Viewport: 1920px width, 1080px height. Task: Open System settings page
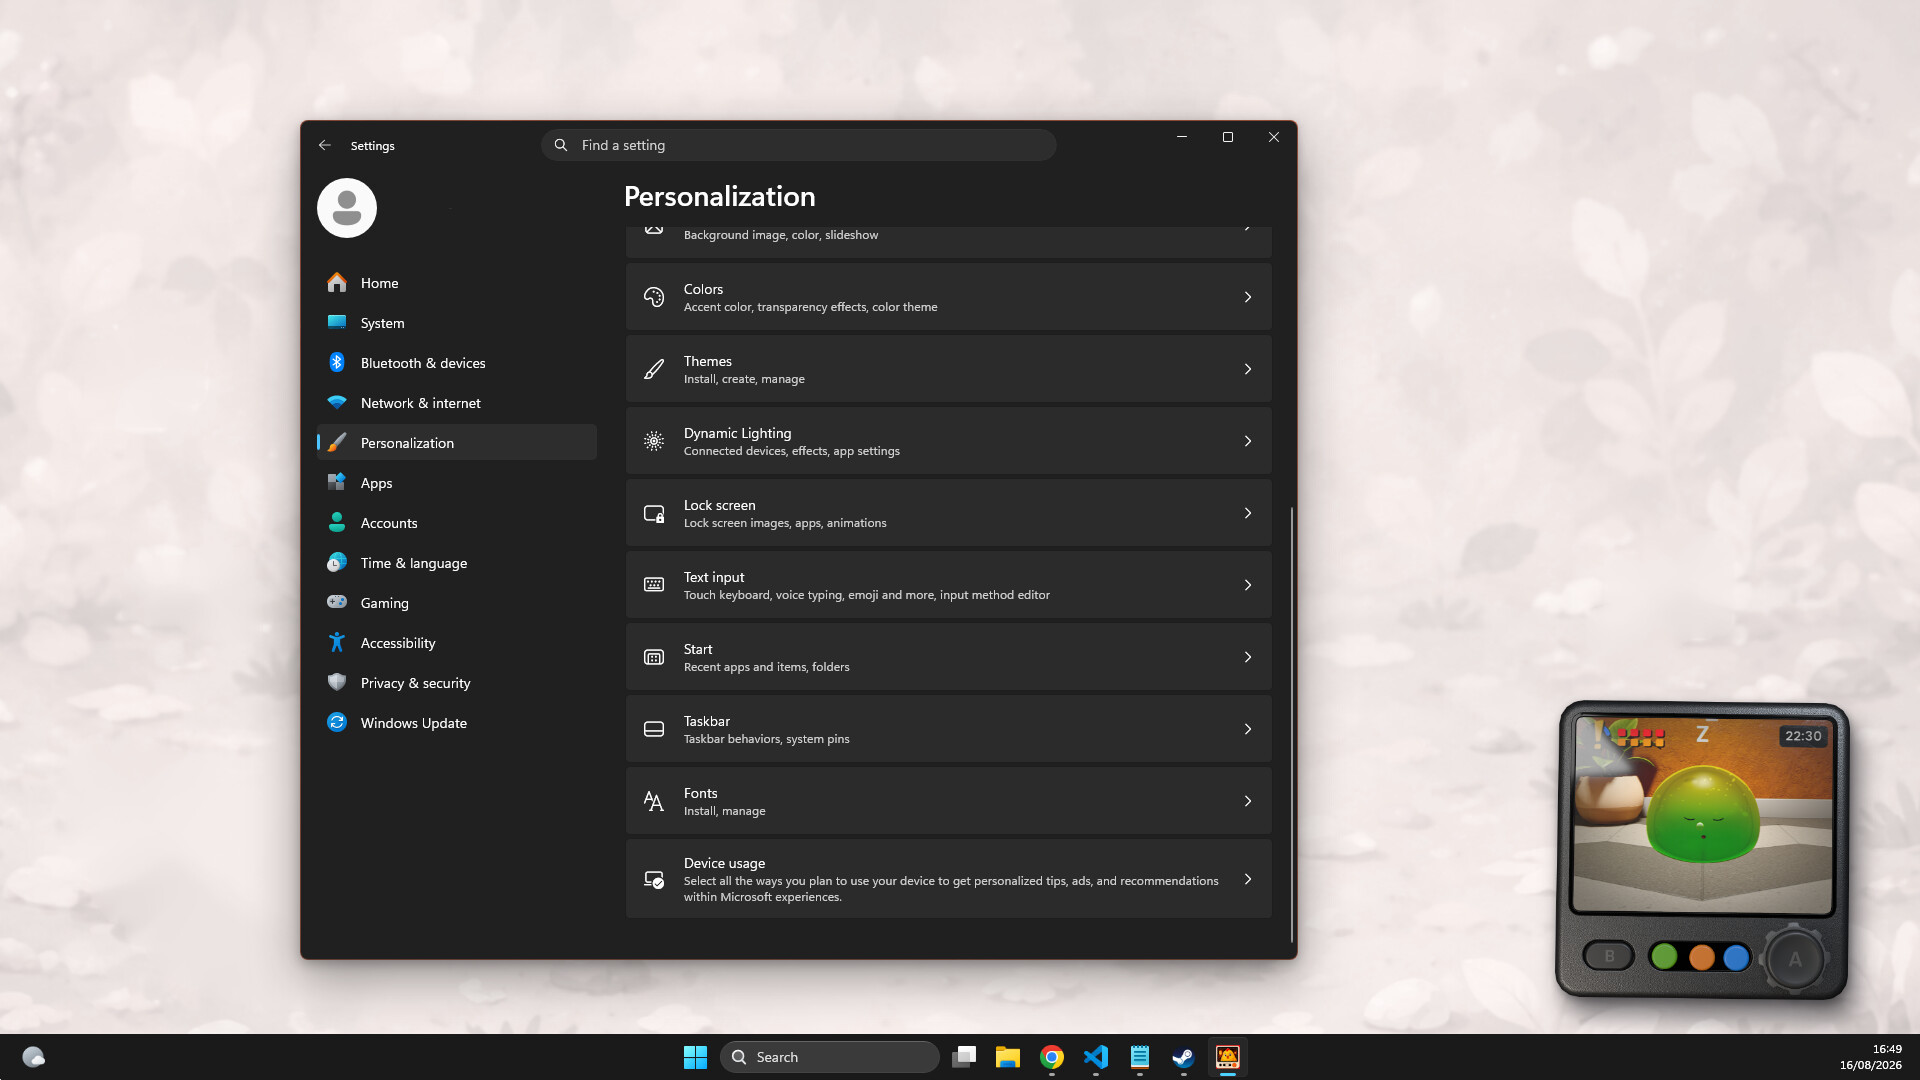tap(457, 323)
